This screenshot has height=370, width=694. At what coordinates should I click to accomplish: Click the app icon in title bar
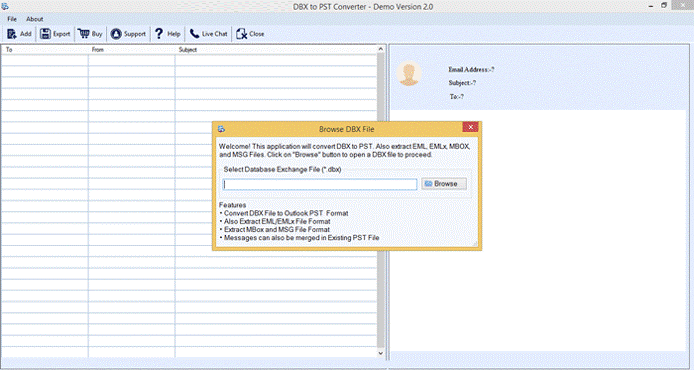coord(5,6)
